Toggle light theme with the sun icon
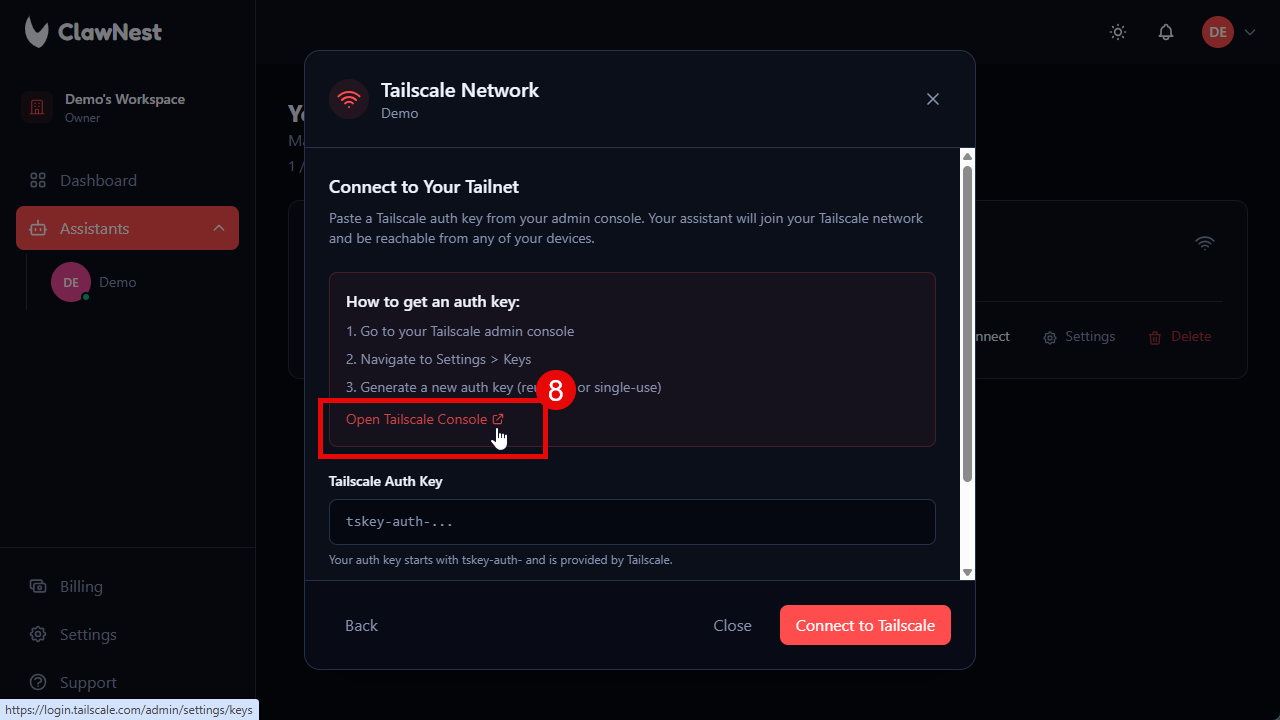Screen dimensions: 1280x720 (1117, 32)
